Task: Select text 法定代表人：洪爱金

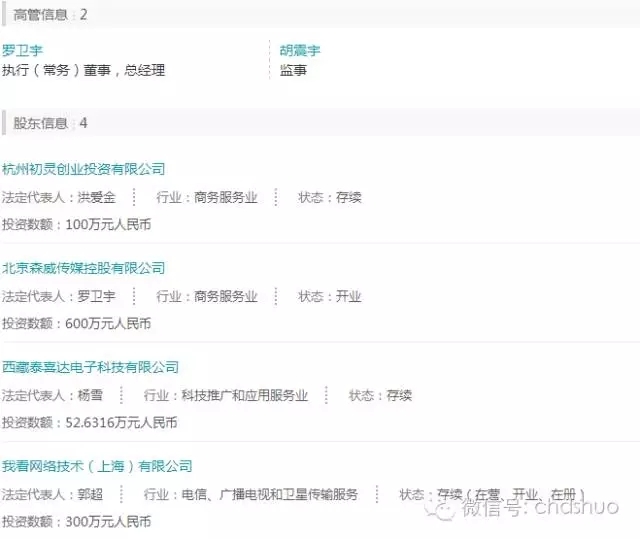Action: pos(59,197)
